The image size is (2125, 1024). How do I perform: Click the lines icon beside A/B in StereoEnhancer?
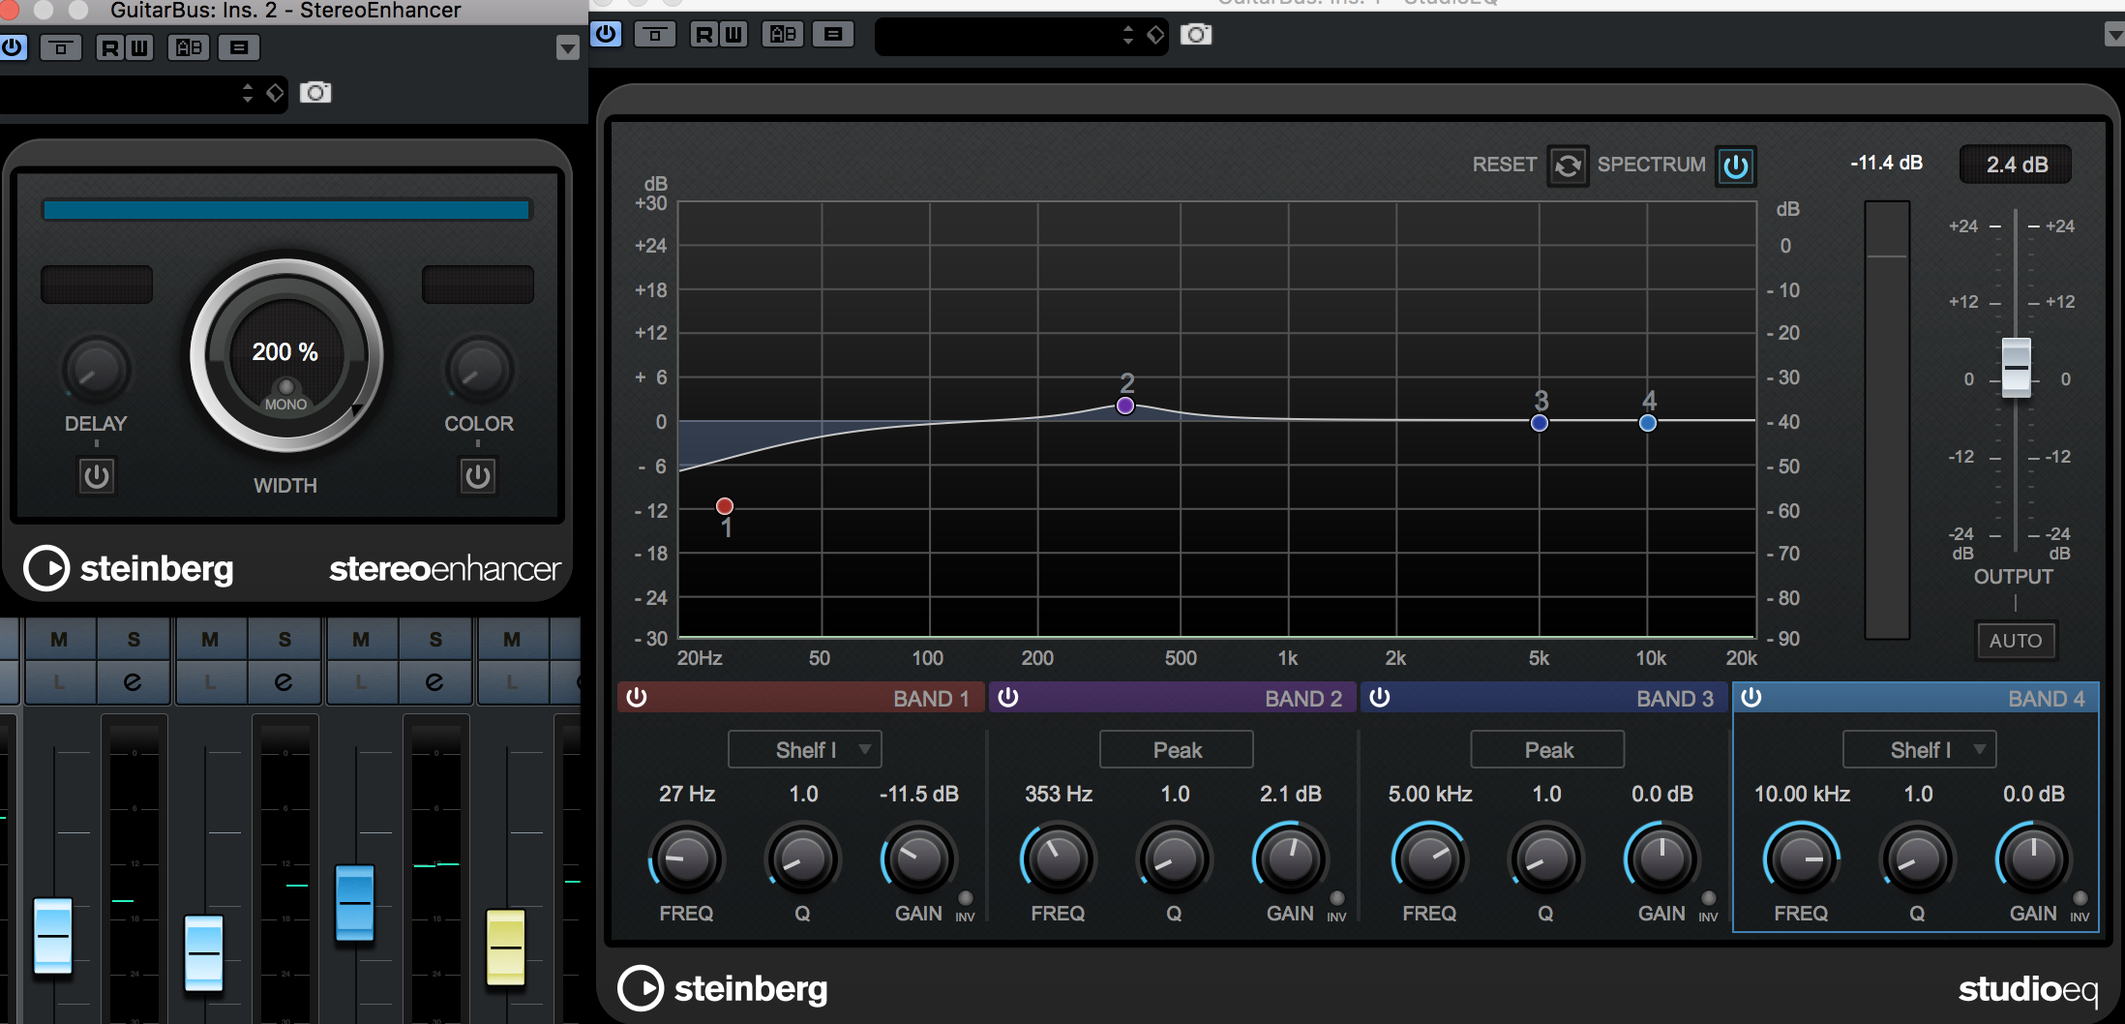[x=239, y=47]
